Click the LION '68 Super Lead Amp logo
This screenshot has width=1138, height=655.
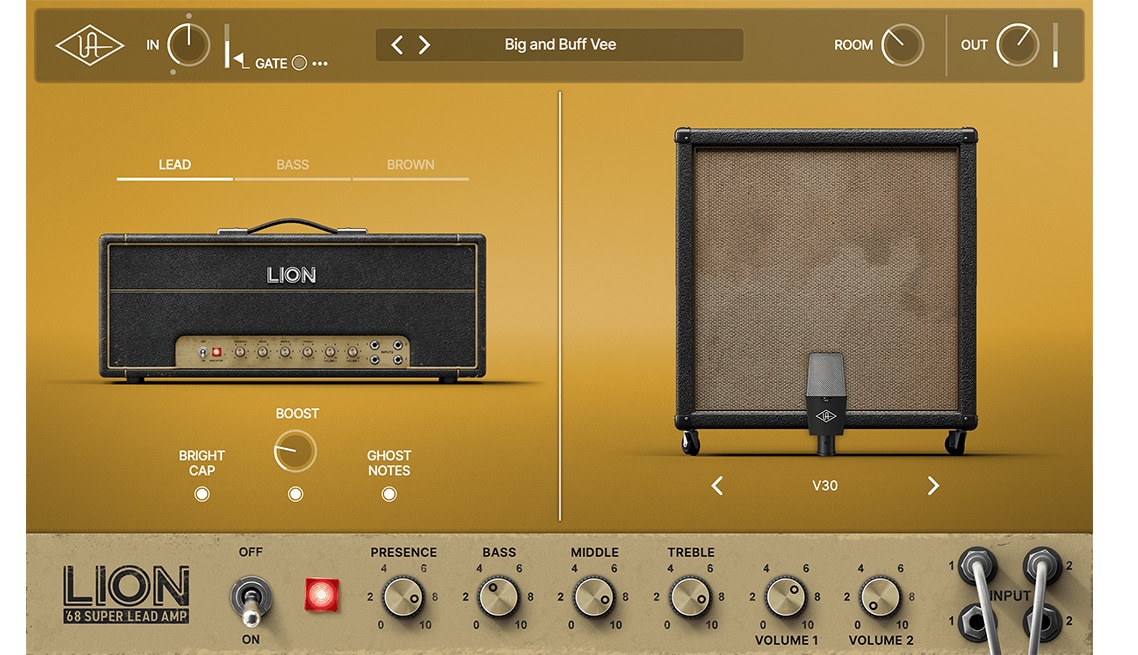(x=126, y=594)
